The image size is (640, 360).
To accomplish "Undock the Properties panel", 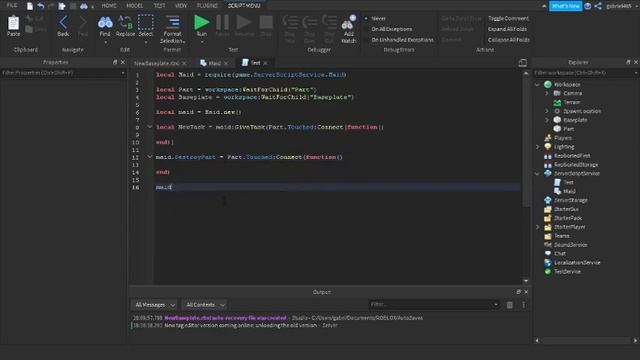I will [115, 62].
